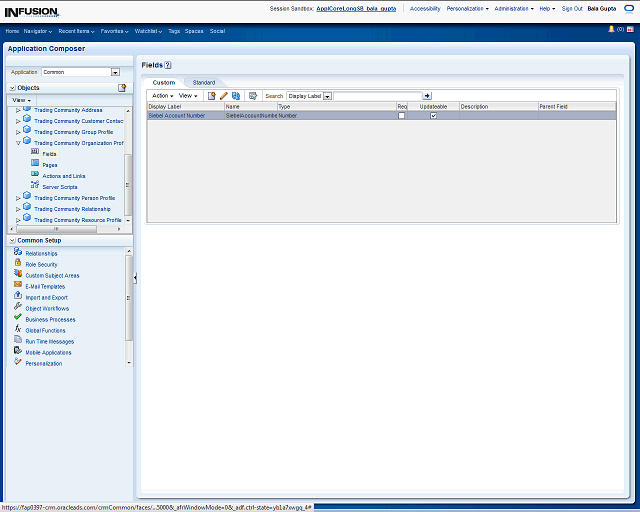Open the Application combo box dropdown
This screenshot has width=640, height=512.
tap(115, 72)
